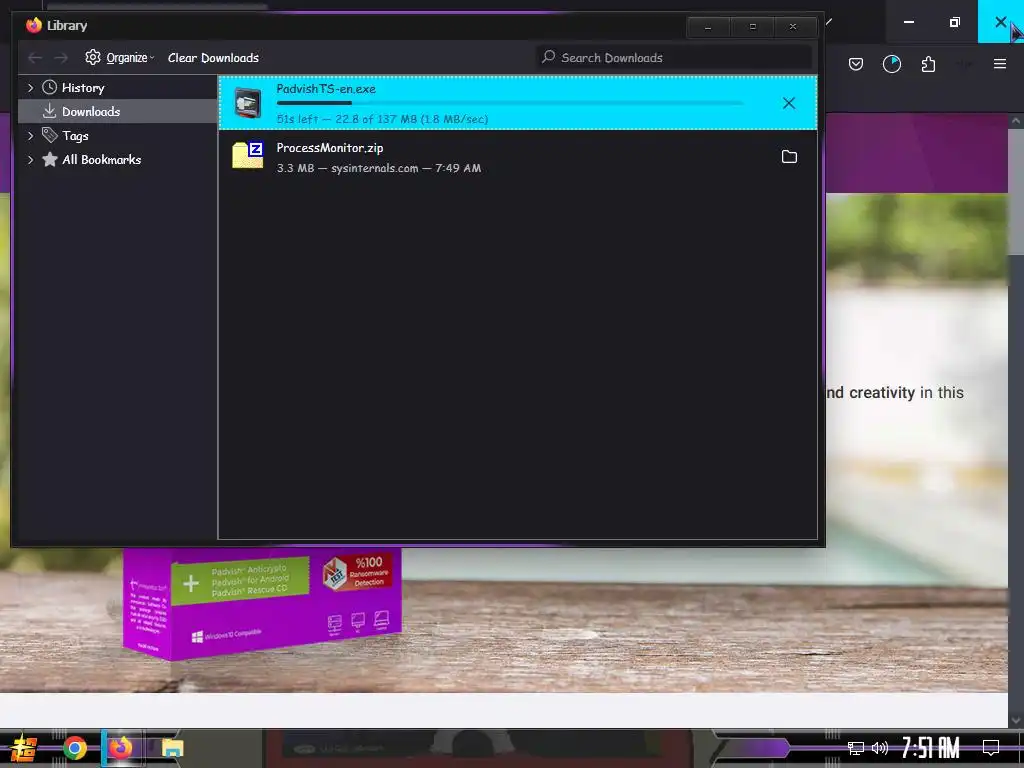Open the notification center icon

click(x=991, y=747)
